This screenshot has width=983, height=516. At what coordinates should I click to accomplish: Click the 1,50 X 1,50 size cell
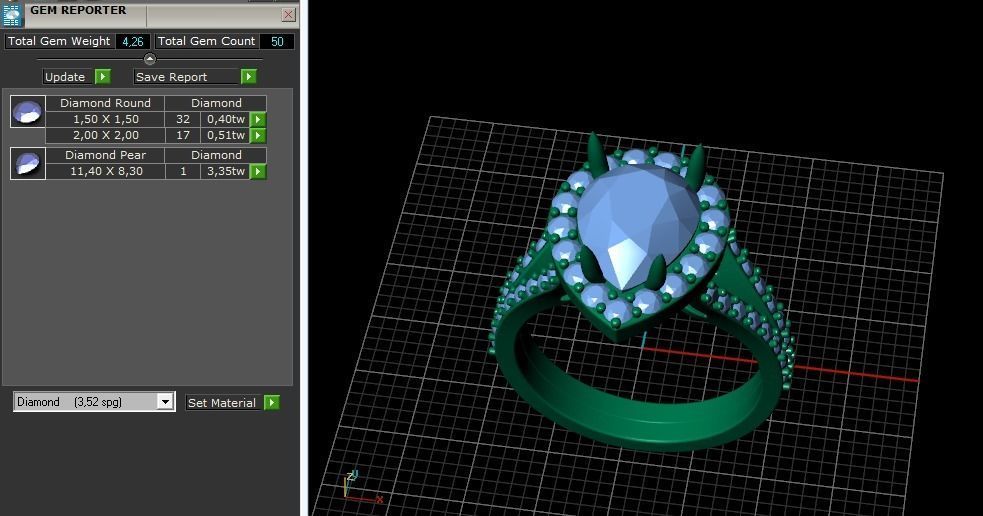105,119
